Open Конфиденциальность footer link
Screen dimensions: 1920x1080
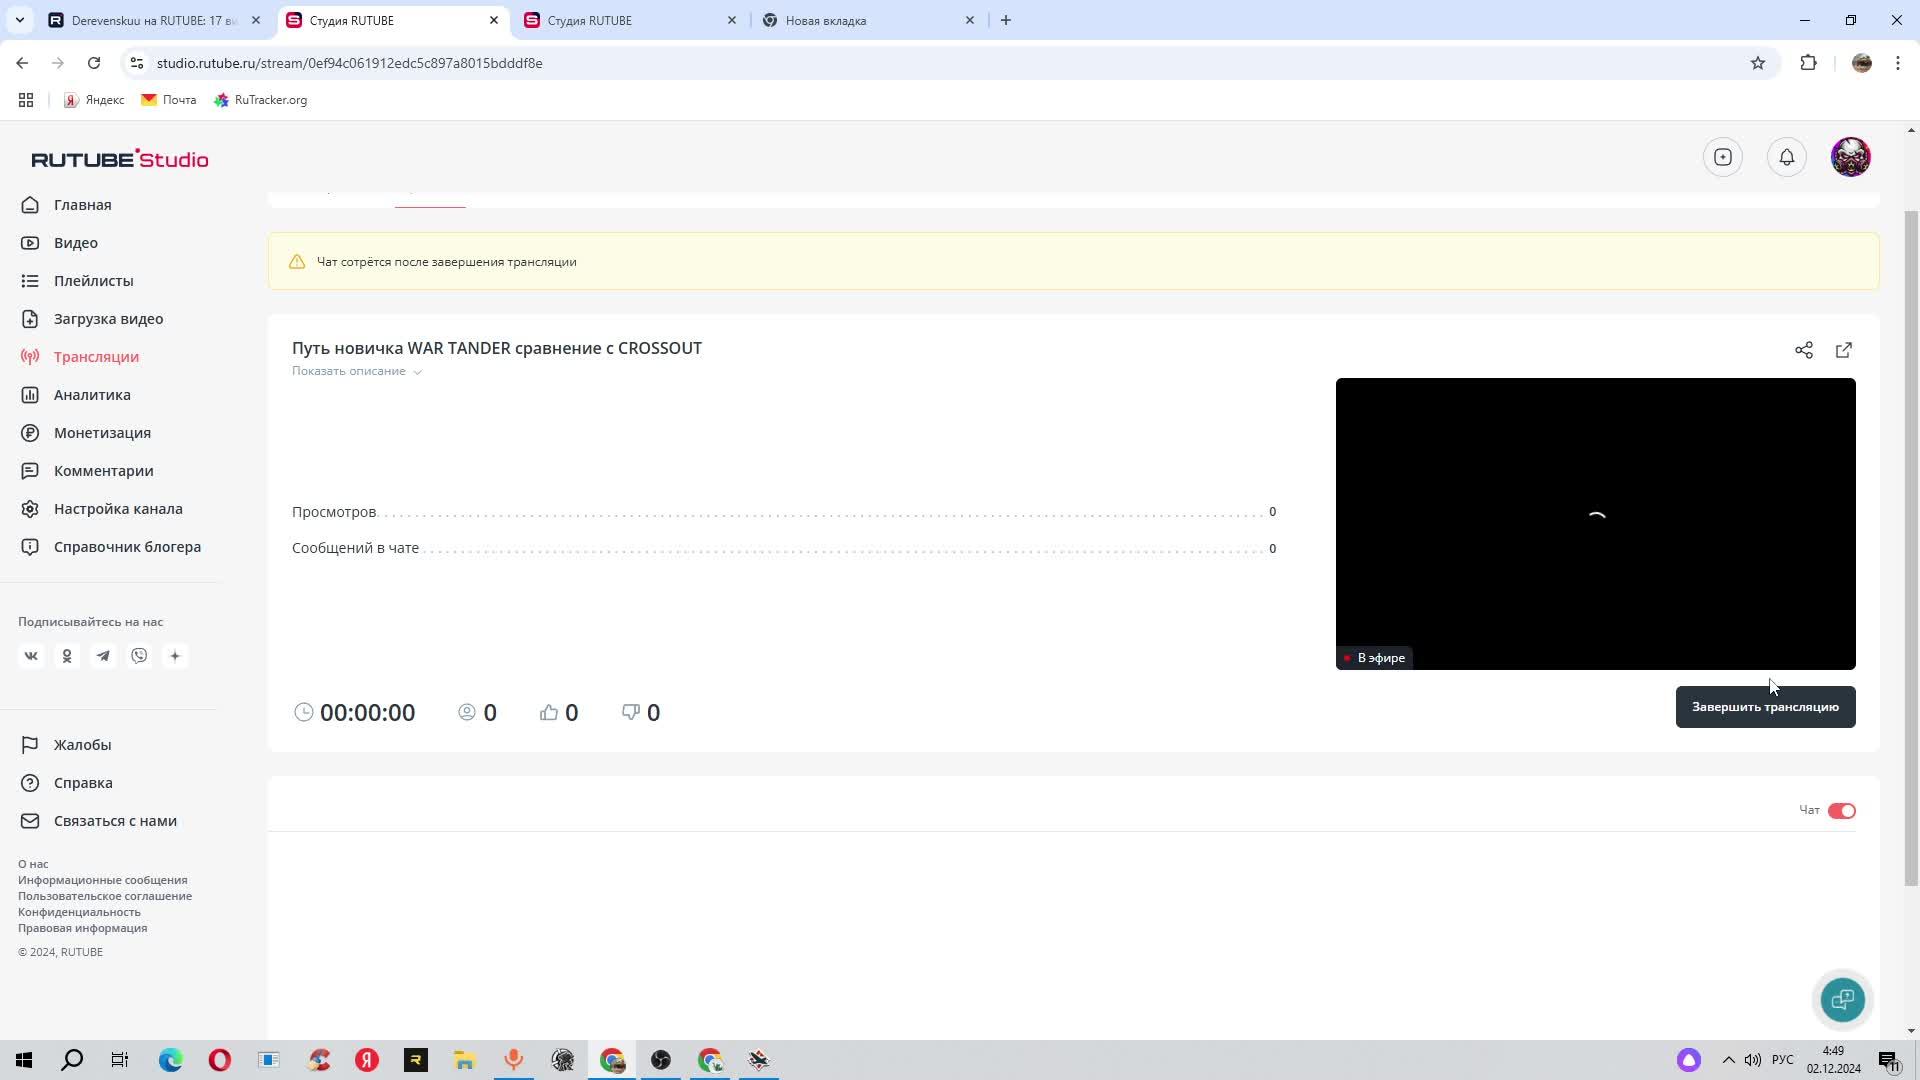(x=79, y=912)
